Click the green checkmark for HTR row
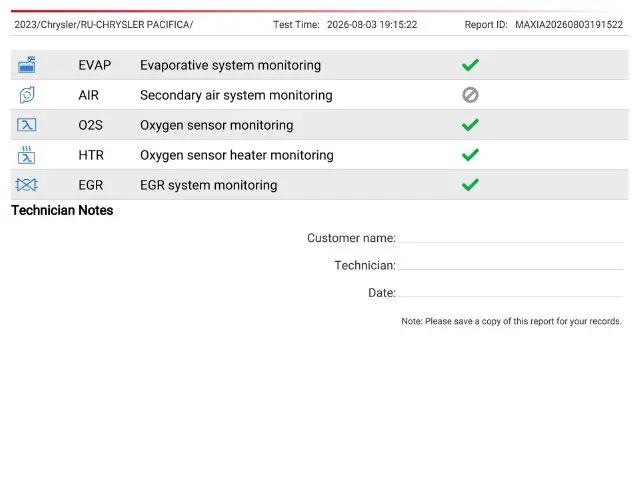Image resolution: width=640 pixels, height=480 pixels. (470, 155)
